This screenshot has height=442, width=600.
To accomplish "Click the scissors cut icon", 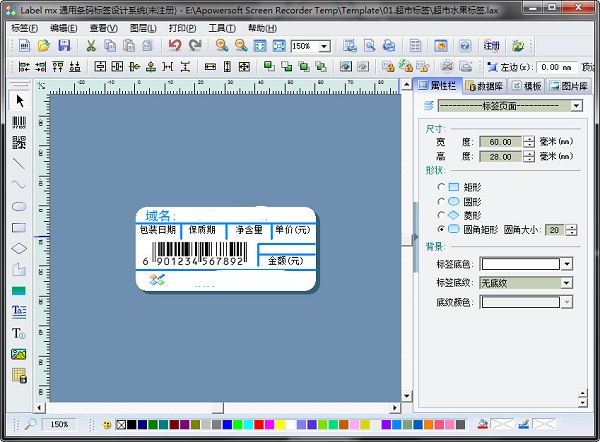I will click(91, 46).
